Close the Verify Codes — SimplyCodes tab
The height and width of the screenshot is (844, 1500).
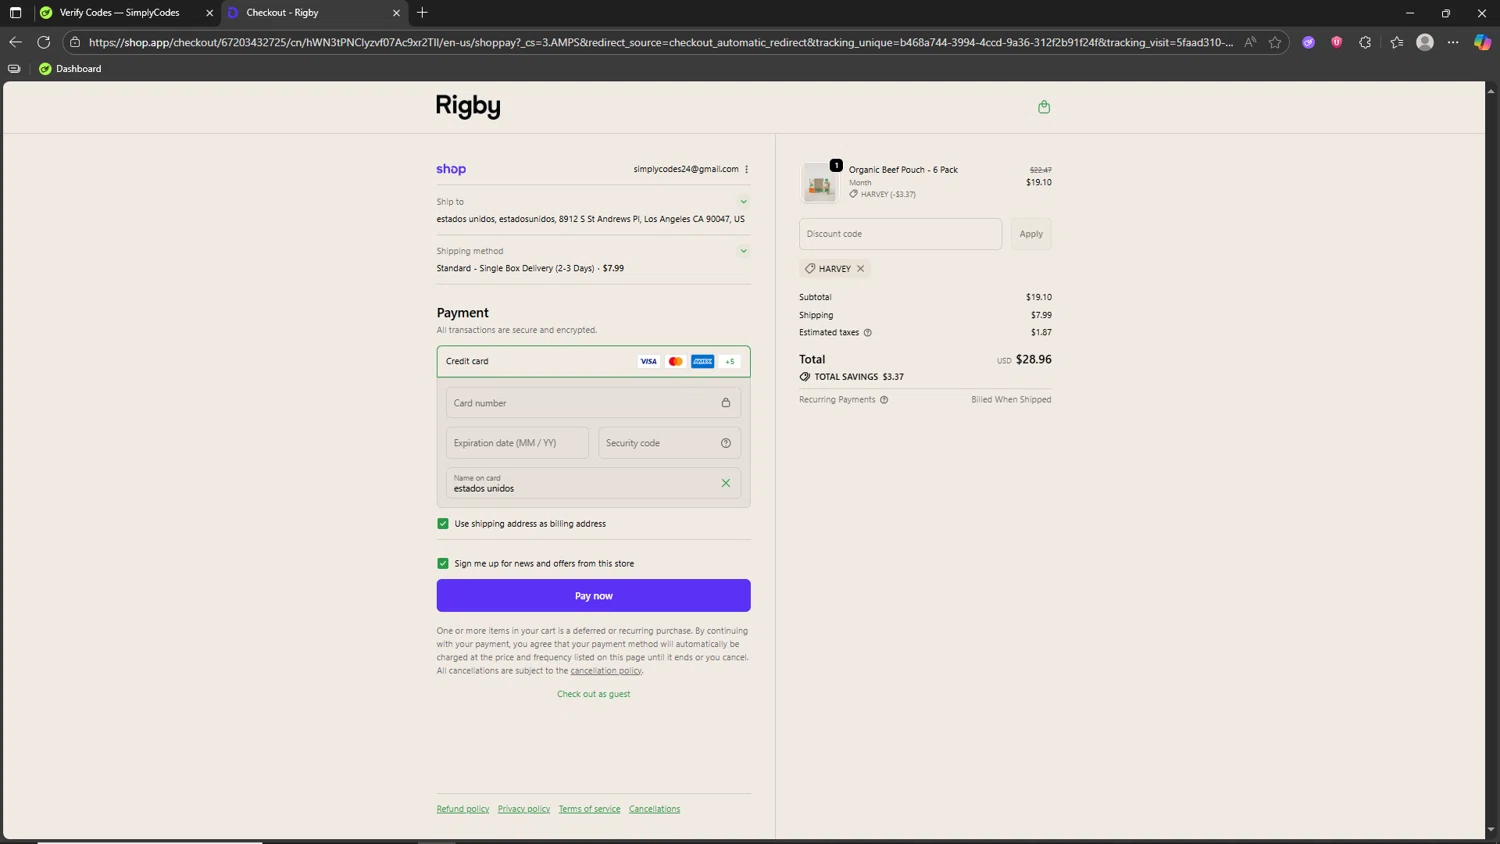pyautogui.click(x=209, y=13)
